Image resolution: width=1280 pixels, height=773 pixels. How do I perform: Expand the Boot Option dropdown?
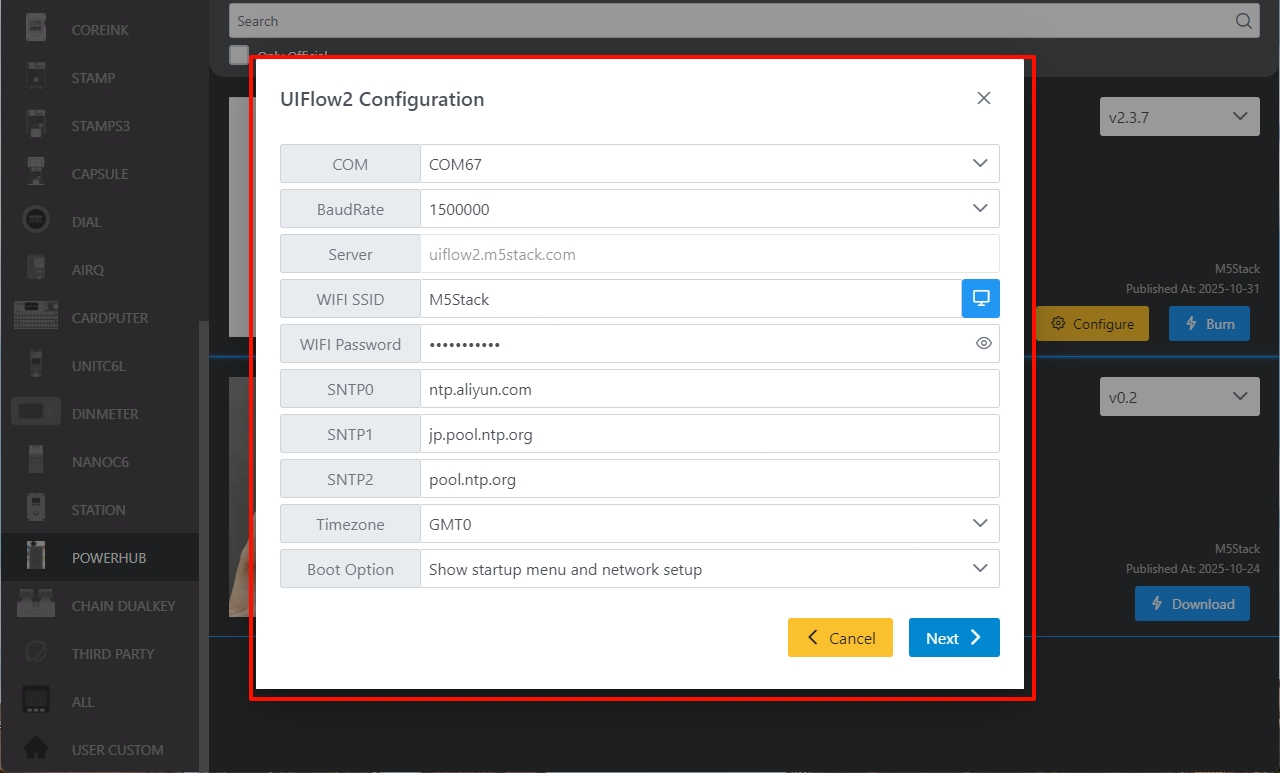709,569
